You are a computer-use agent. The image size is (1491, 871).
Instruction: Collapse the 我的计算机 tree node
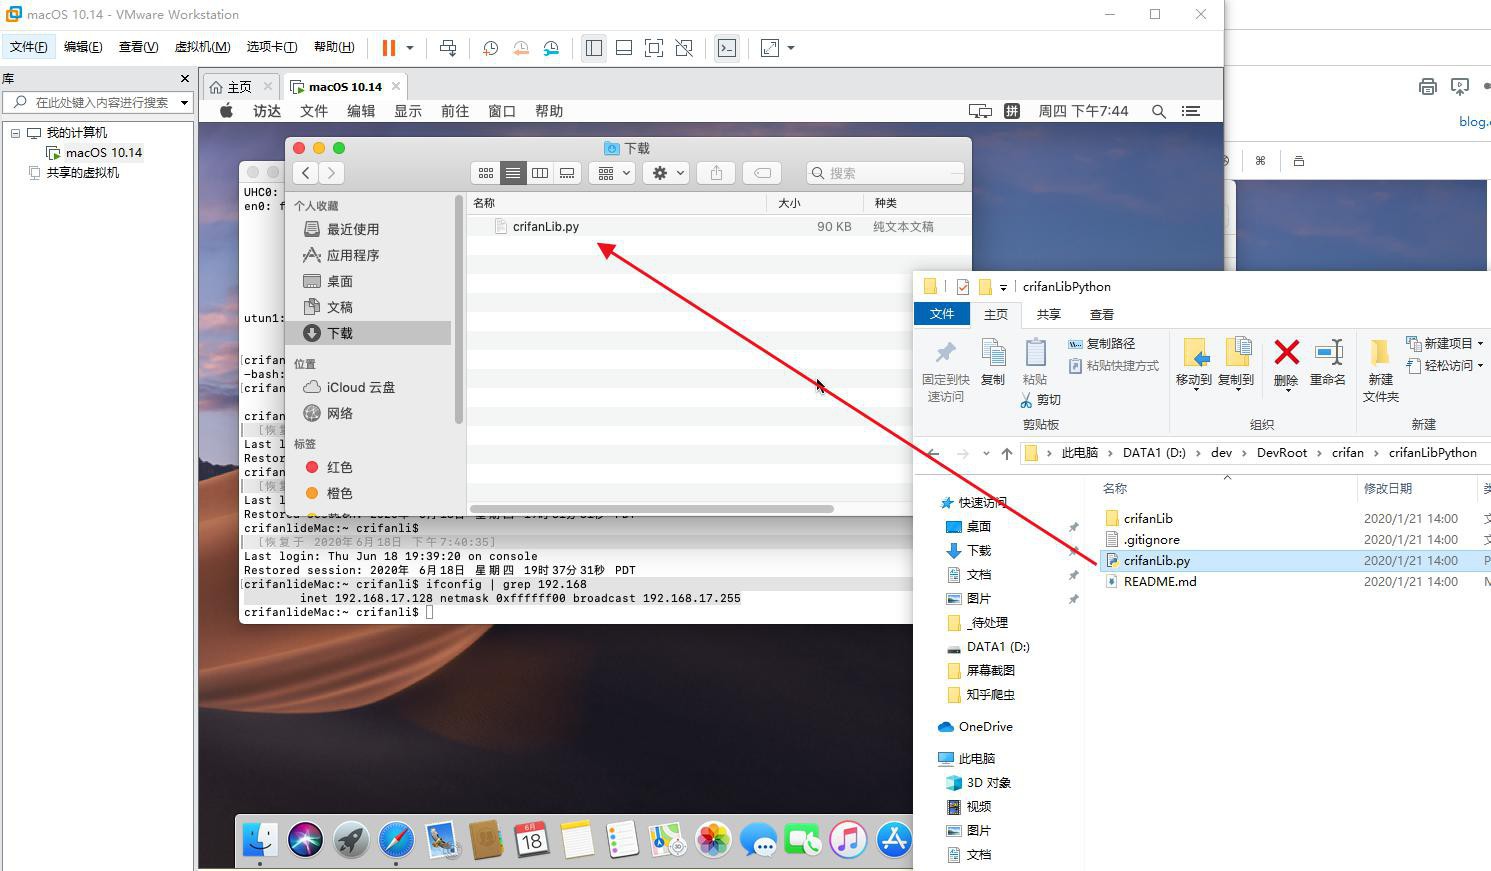15,132
